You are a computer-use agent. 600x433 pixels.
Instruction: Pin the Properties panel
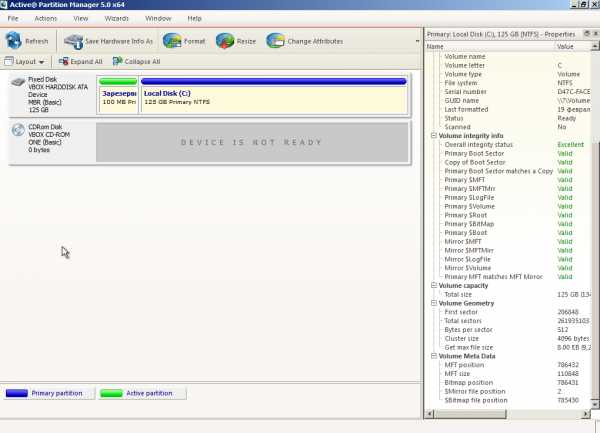[x=587, y=34]
